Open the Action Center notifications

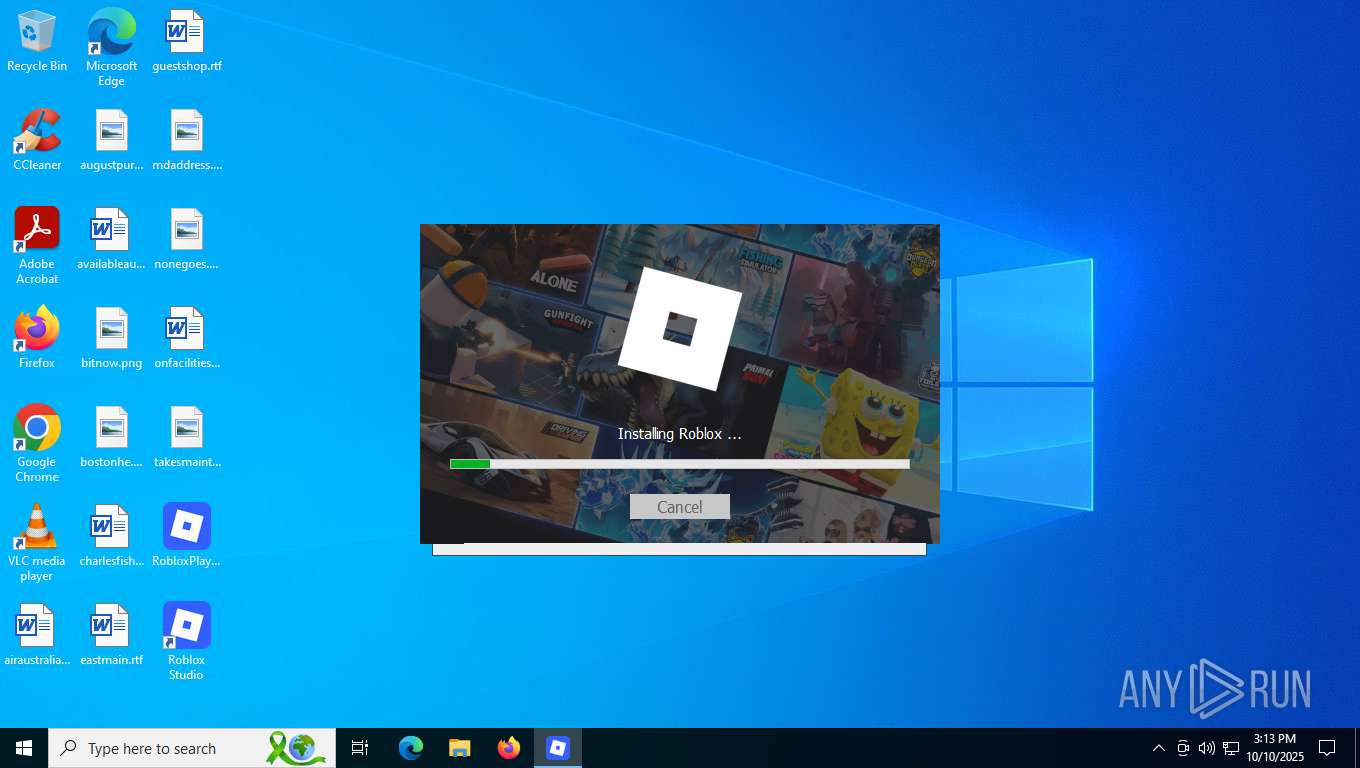coord(1328,748)
